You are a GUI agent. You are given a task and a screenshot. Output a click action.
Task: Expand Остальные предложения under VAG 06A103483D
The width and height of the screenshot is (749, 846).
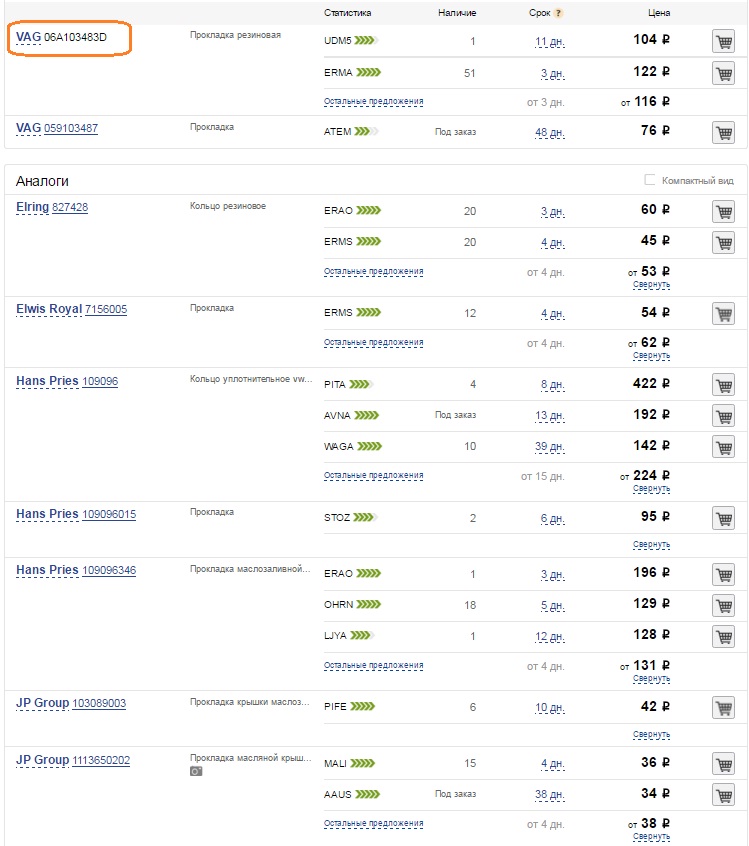coord(373,101)
